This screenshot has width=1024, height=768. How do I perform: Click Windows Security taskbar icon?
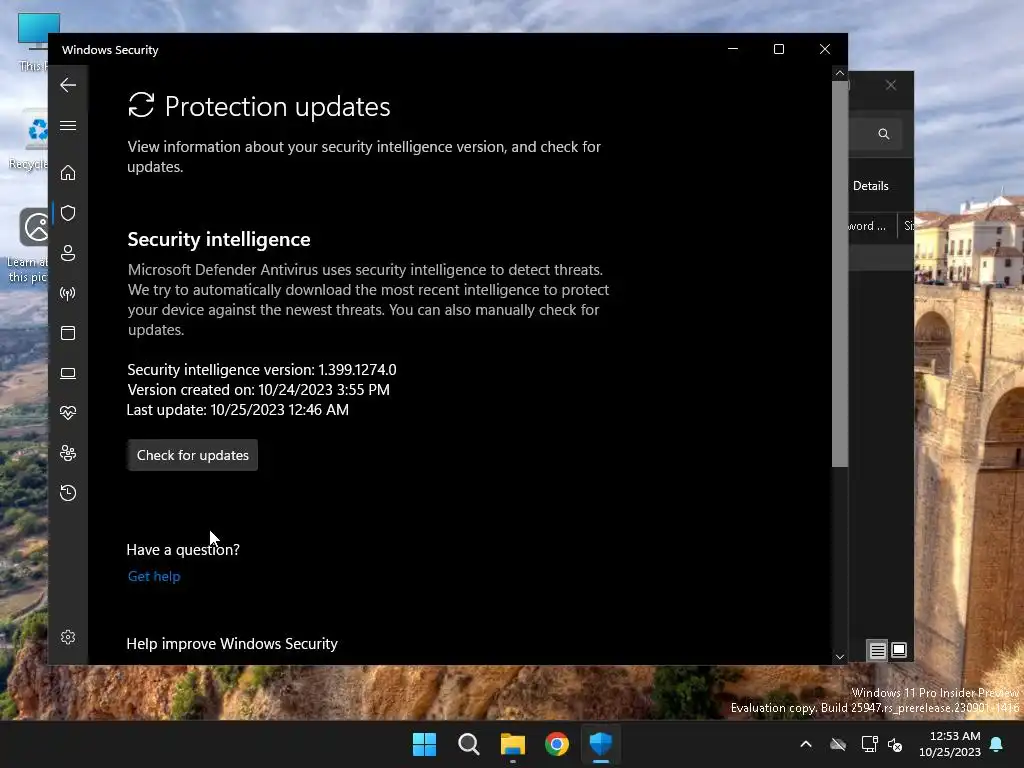[601, 744]
